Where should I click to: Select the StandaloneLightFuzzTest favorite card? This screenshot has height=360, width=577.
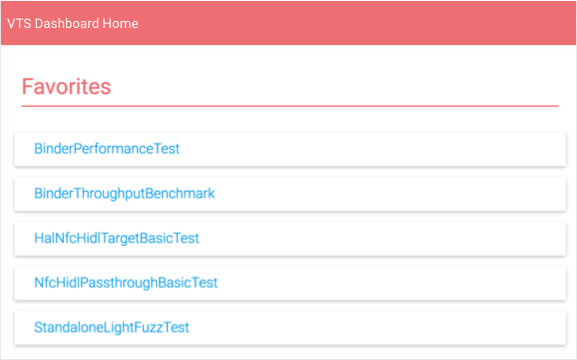290,328
